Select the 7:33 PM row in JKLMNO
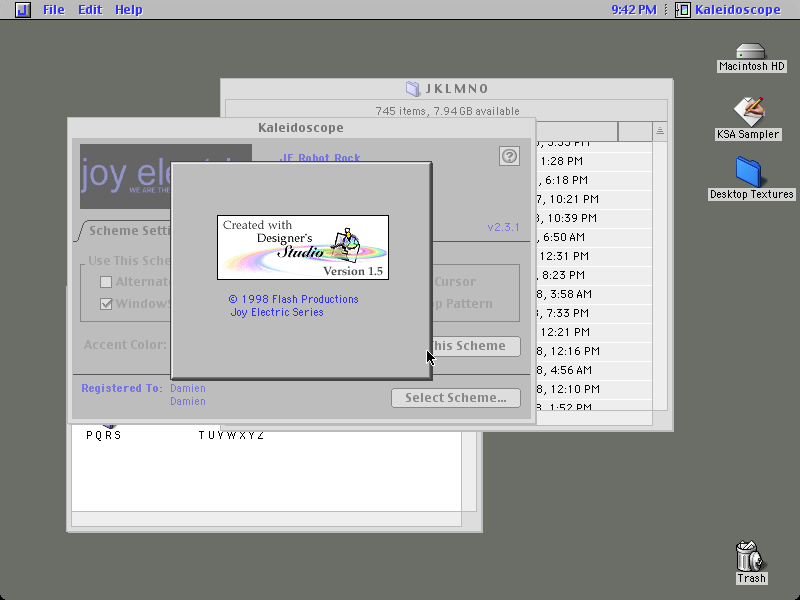Image resolution: width=800 pixels, height=600 pixels. (x=594, y=313)
